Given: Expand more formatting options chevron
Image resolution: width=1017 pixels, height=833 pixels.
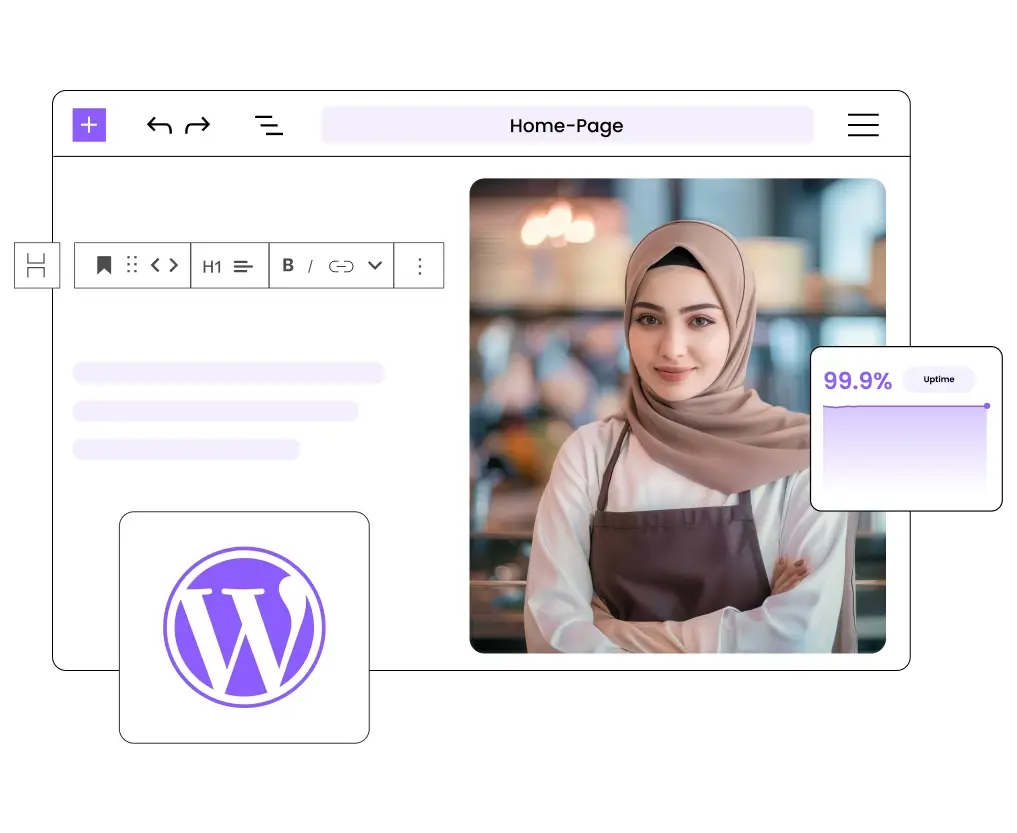Looking at the screenshot, I should coord(375,265).
